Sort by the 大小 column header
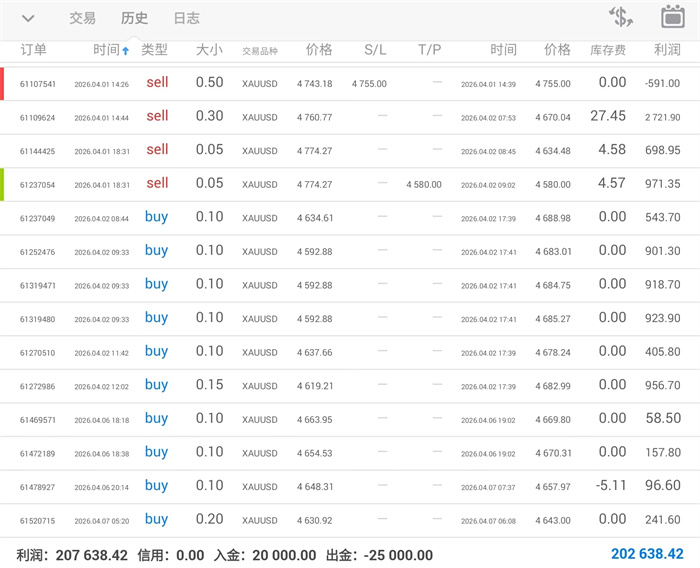700x568 pixels. [x=209, y=50]
